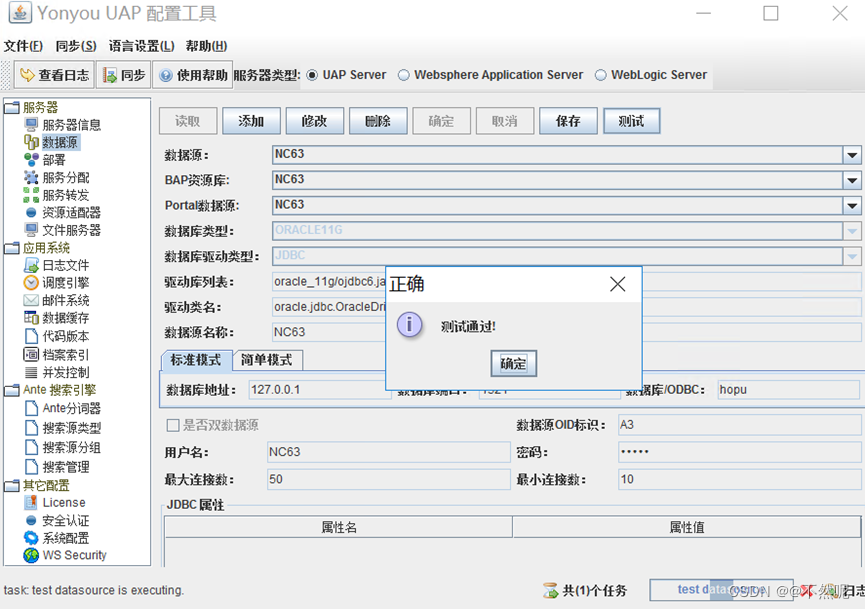Click the 最小连接数 field
This screenshot has width=865, height=609.
coord(739,479)
